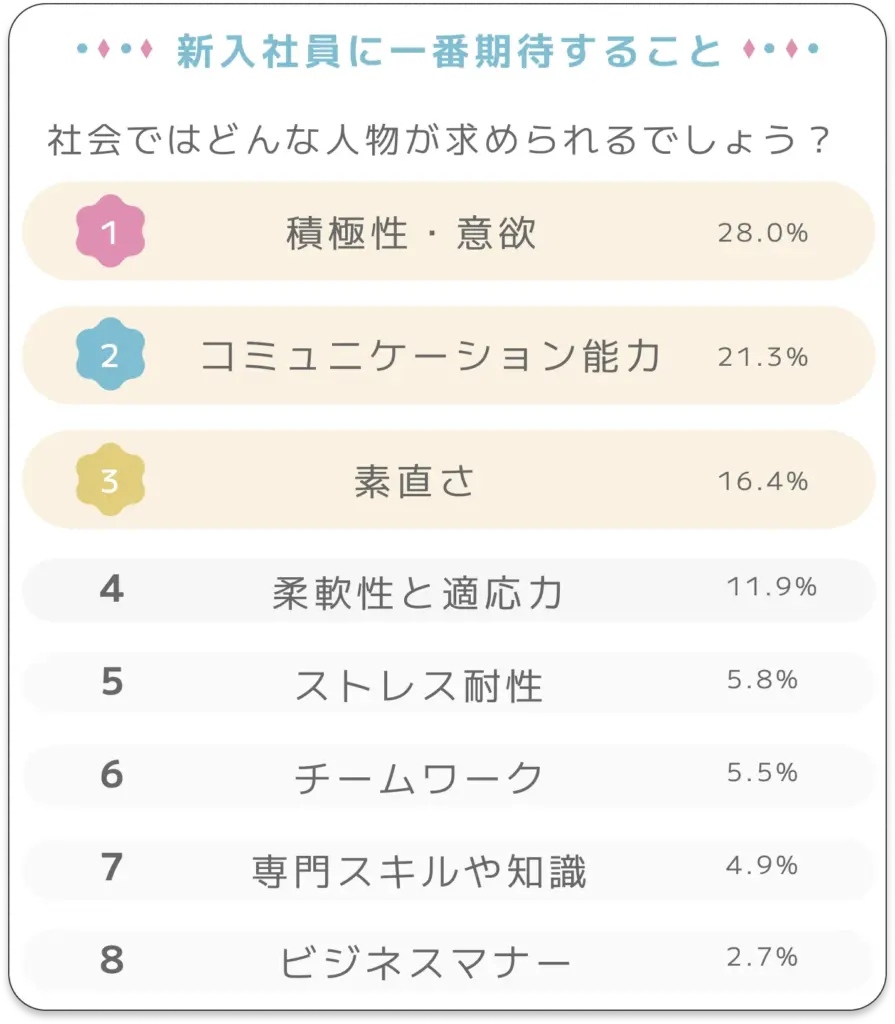Click the subtitle 社会ではどんな人物が求められるでしょう？
This screenshot has width=895, height=1024.
[440, 141]
